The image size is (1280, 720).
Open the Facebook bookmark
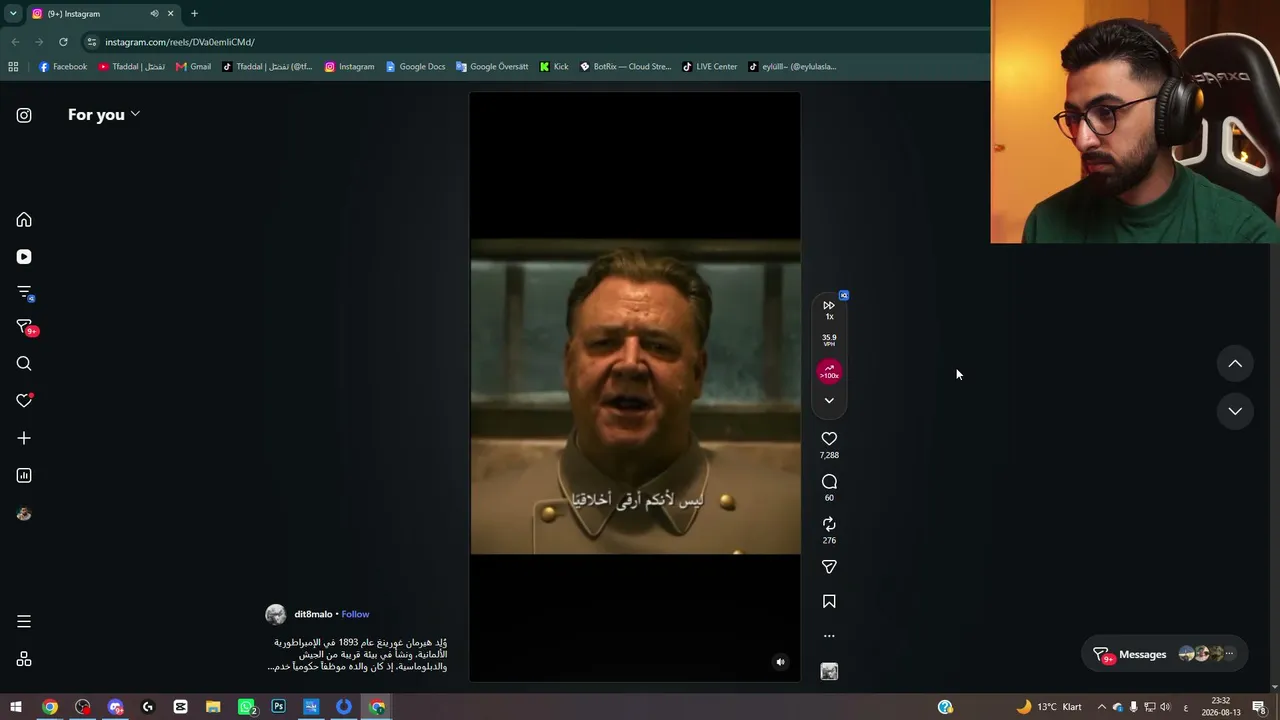coord(63,67)
